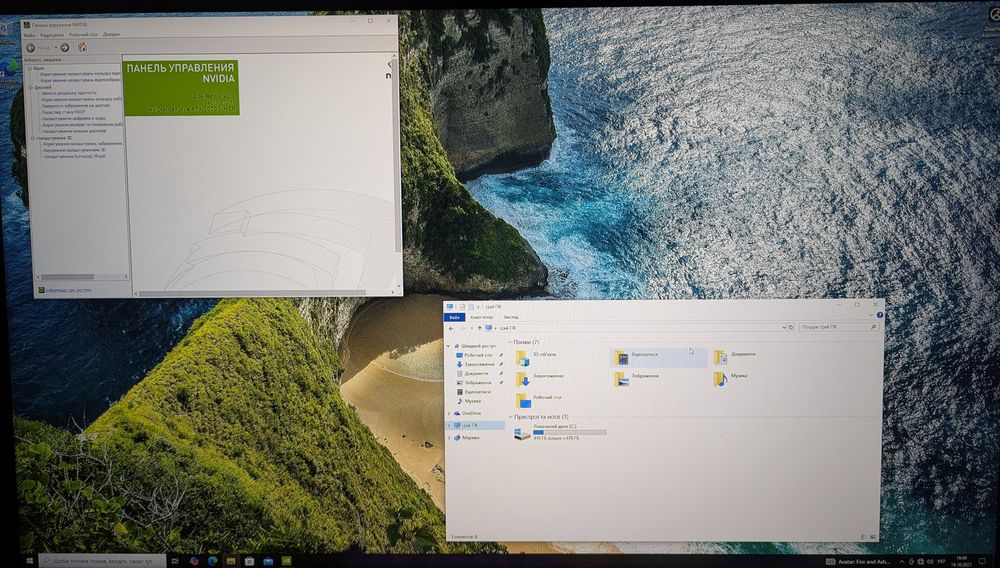Open Explorer's recent locations dropdown
The image size is (1000, 568).
(x=472, y=328)
